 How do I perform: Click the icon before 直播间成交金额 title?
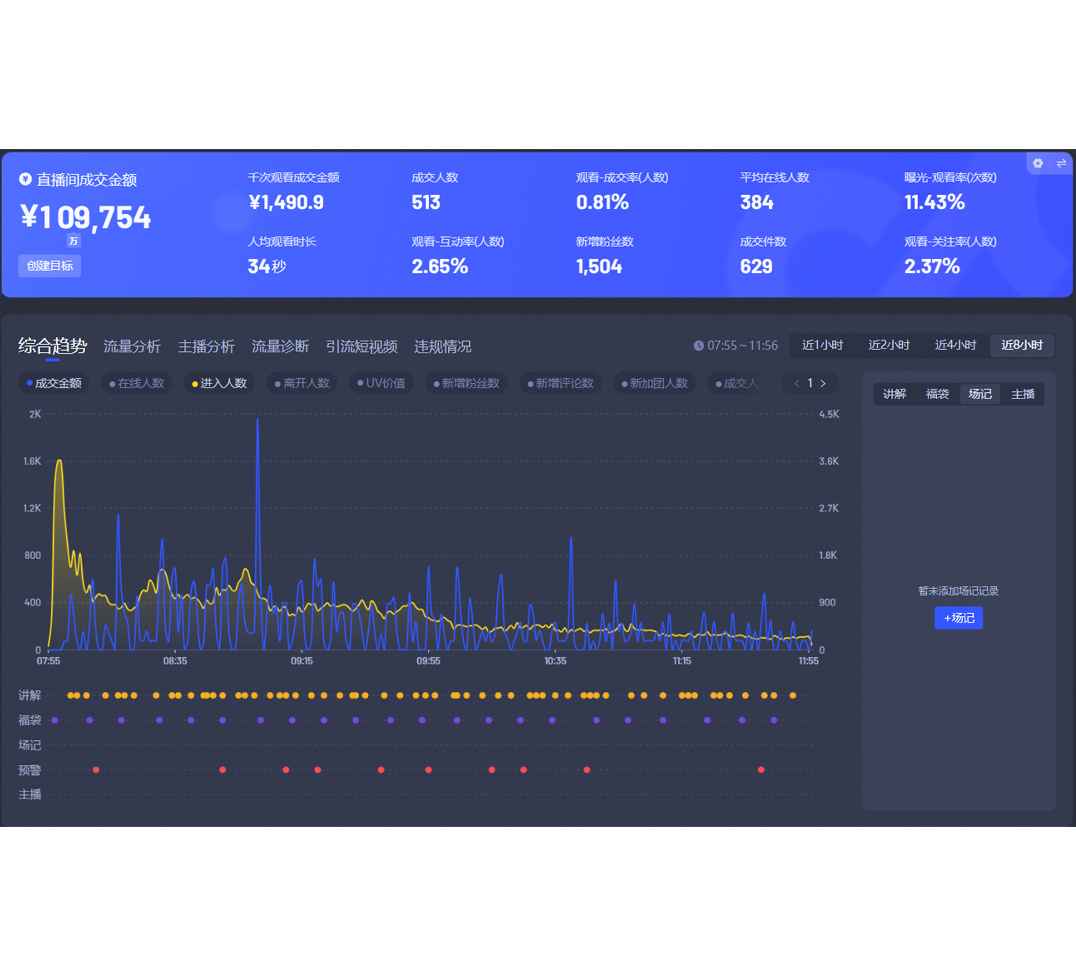tap(26, 180)
